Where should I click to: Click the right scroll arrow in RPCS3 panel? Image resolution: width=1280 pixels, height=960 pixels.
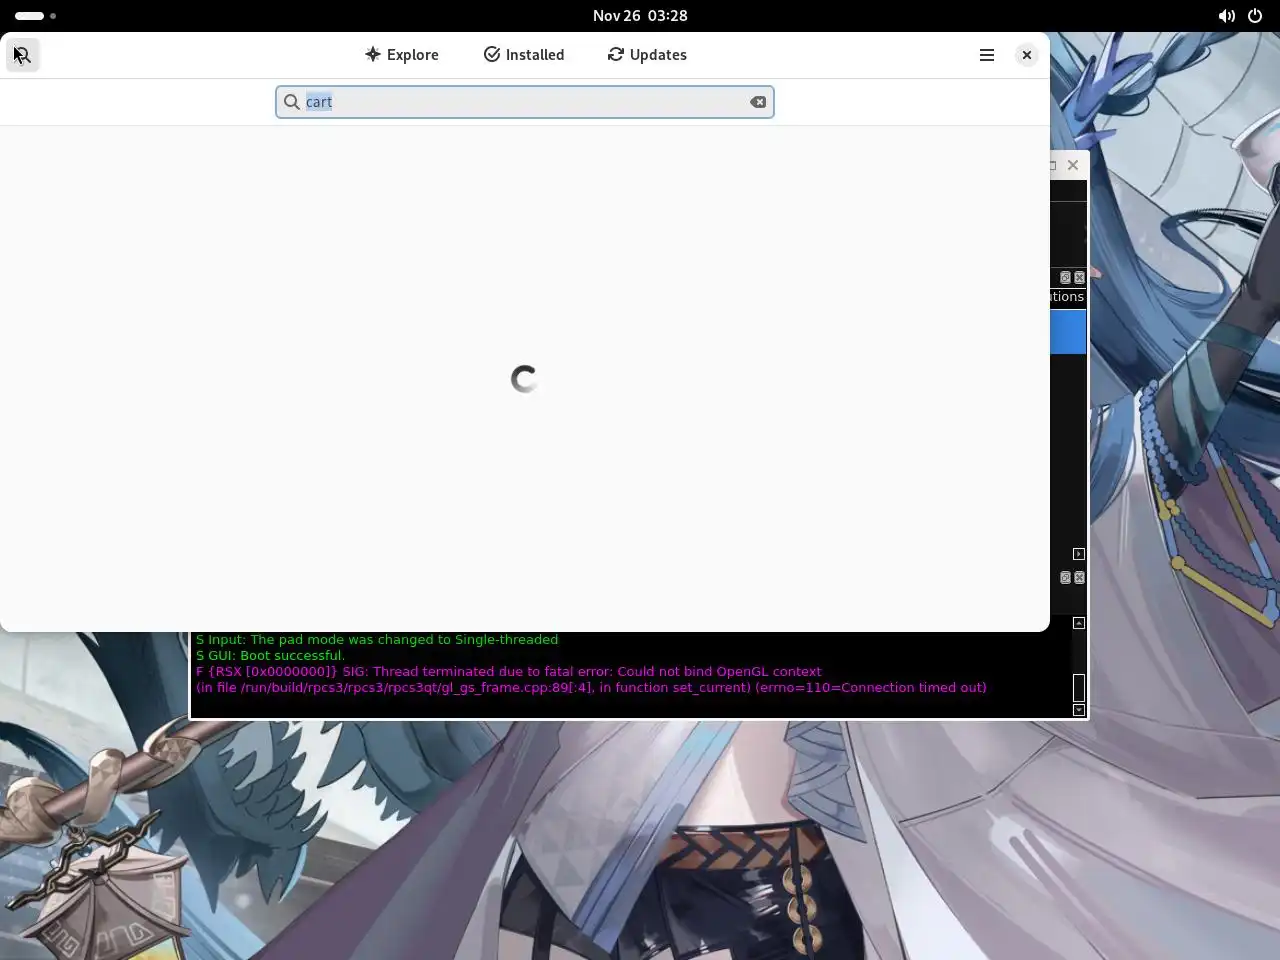tap(1078, 554)
